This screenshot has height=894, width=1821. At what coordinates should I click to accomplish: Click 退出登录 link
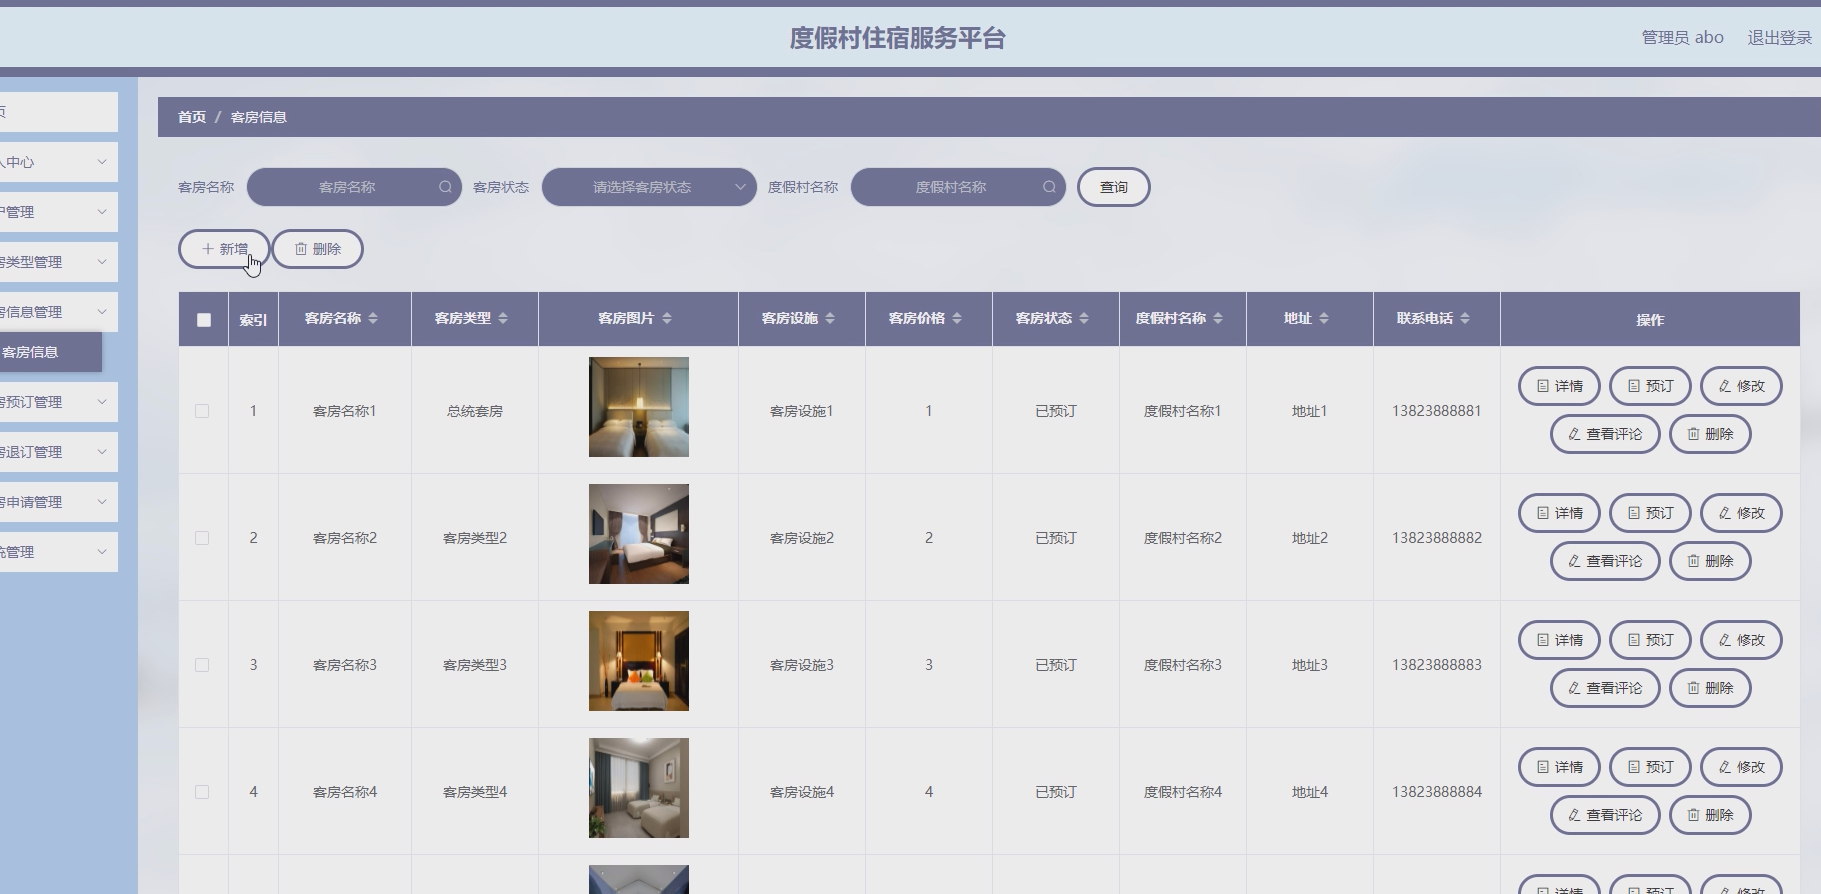pyautogui.click(x=1779, y=37)
